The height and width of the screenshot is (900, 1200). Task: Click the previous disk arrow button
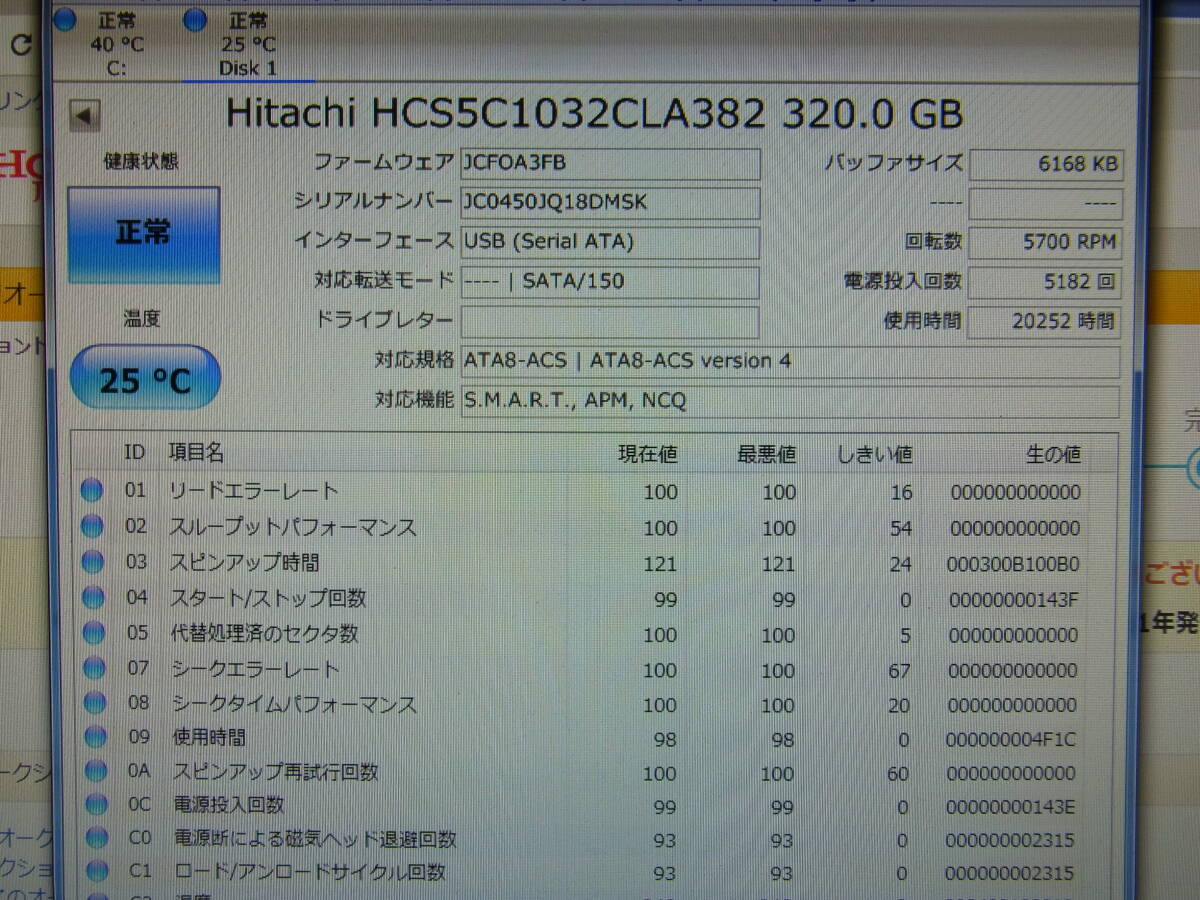85,115
